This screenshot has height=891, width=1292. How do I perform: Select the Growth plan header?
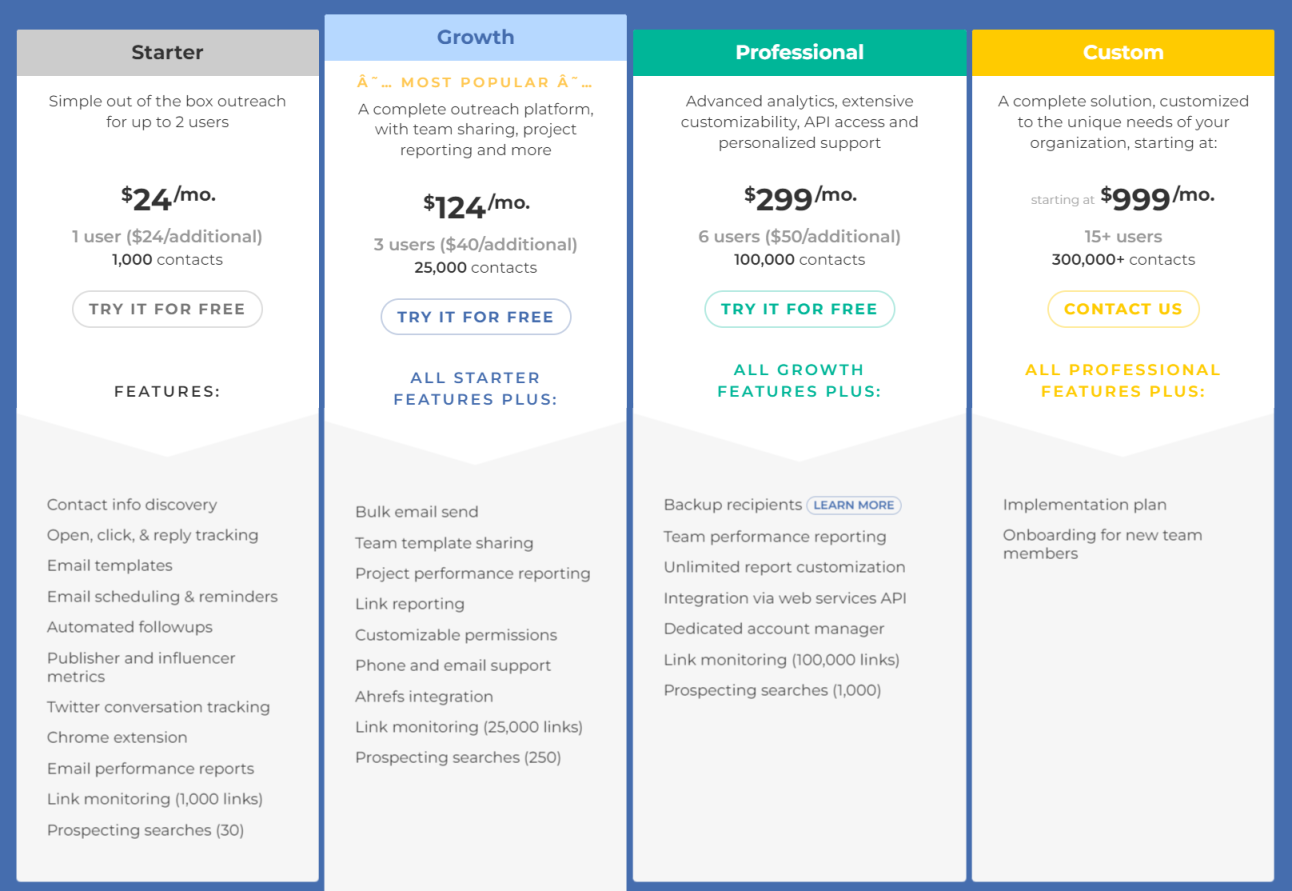tap(475, 38)
